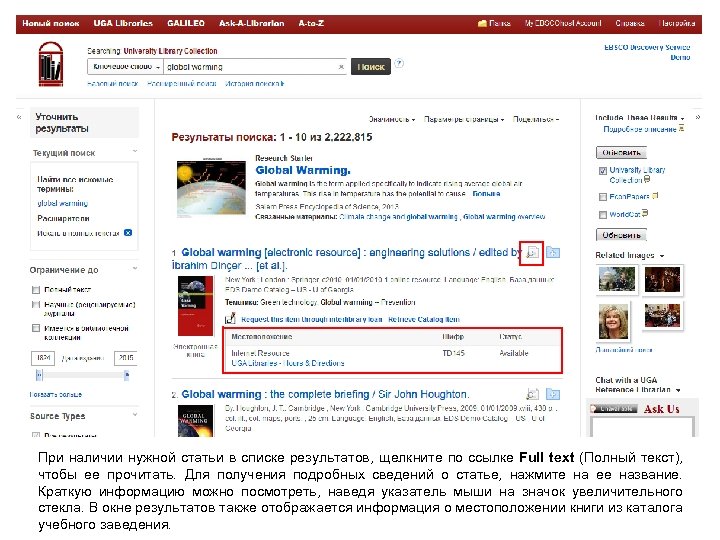Open the Global Warming Research Starter title

coord(303,170)
